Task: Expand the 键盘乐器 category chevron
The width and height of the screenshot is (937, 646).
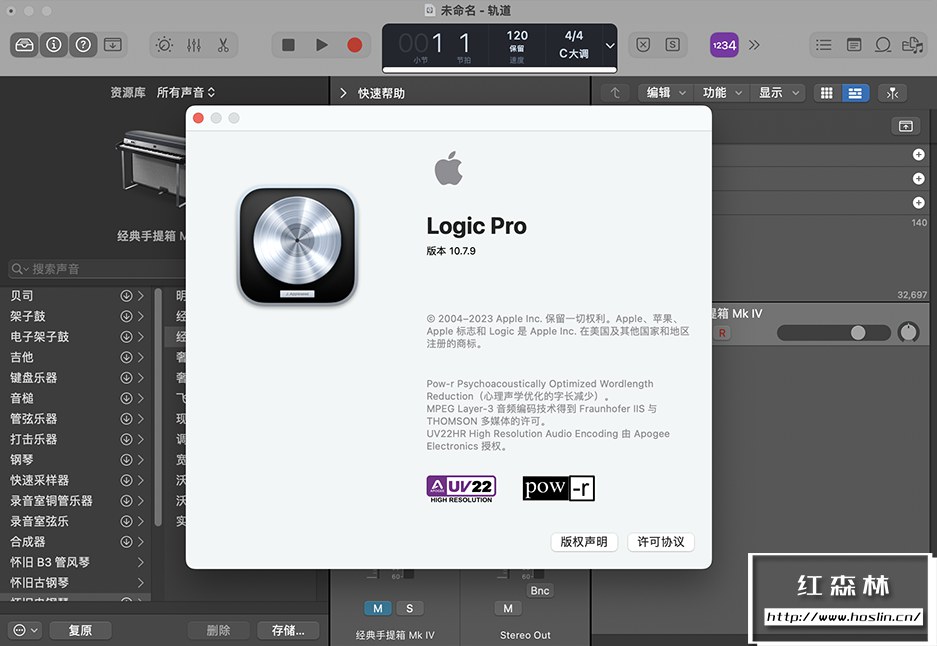Action: [x=141, y=378]
